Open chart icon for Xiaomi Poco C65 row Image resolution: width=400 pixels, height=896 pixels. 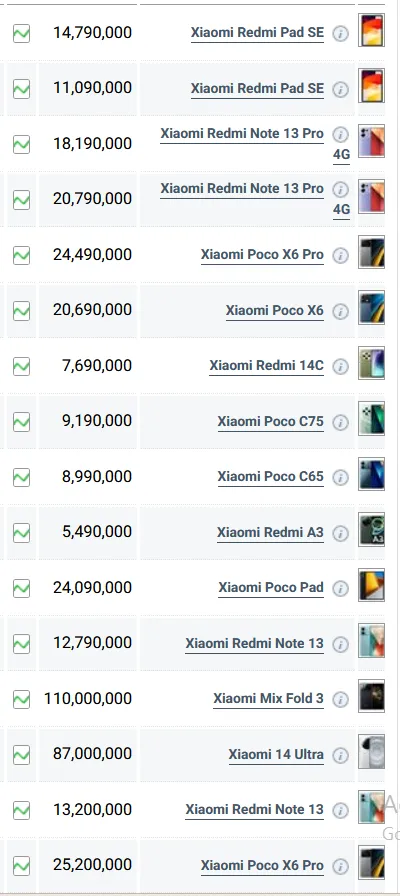pyautogui.click(x=21, y=477)
